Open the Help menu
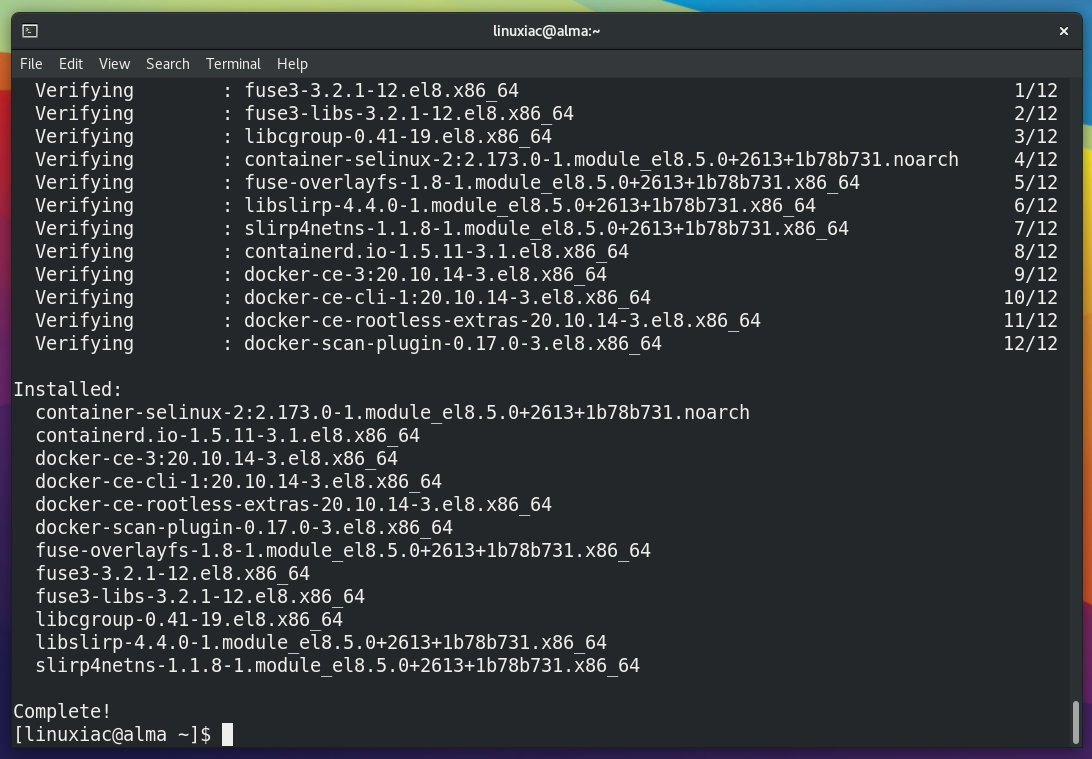Viewport: 1092px width, 759px height. (x=292, y=64)
